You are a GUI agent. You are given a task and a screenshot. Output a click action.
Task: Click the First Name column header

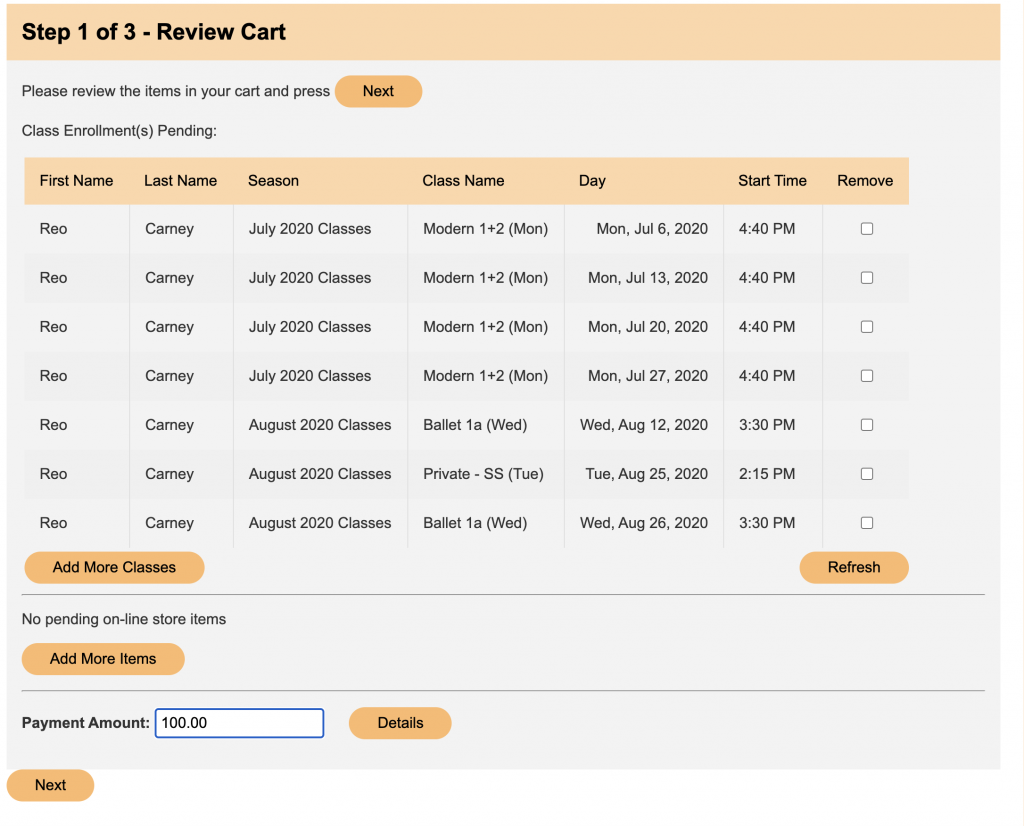pyautogui.click(x=76, y=181)
